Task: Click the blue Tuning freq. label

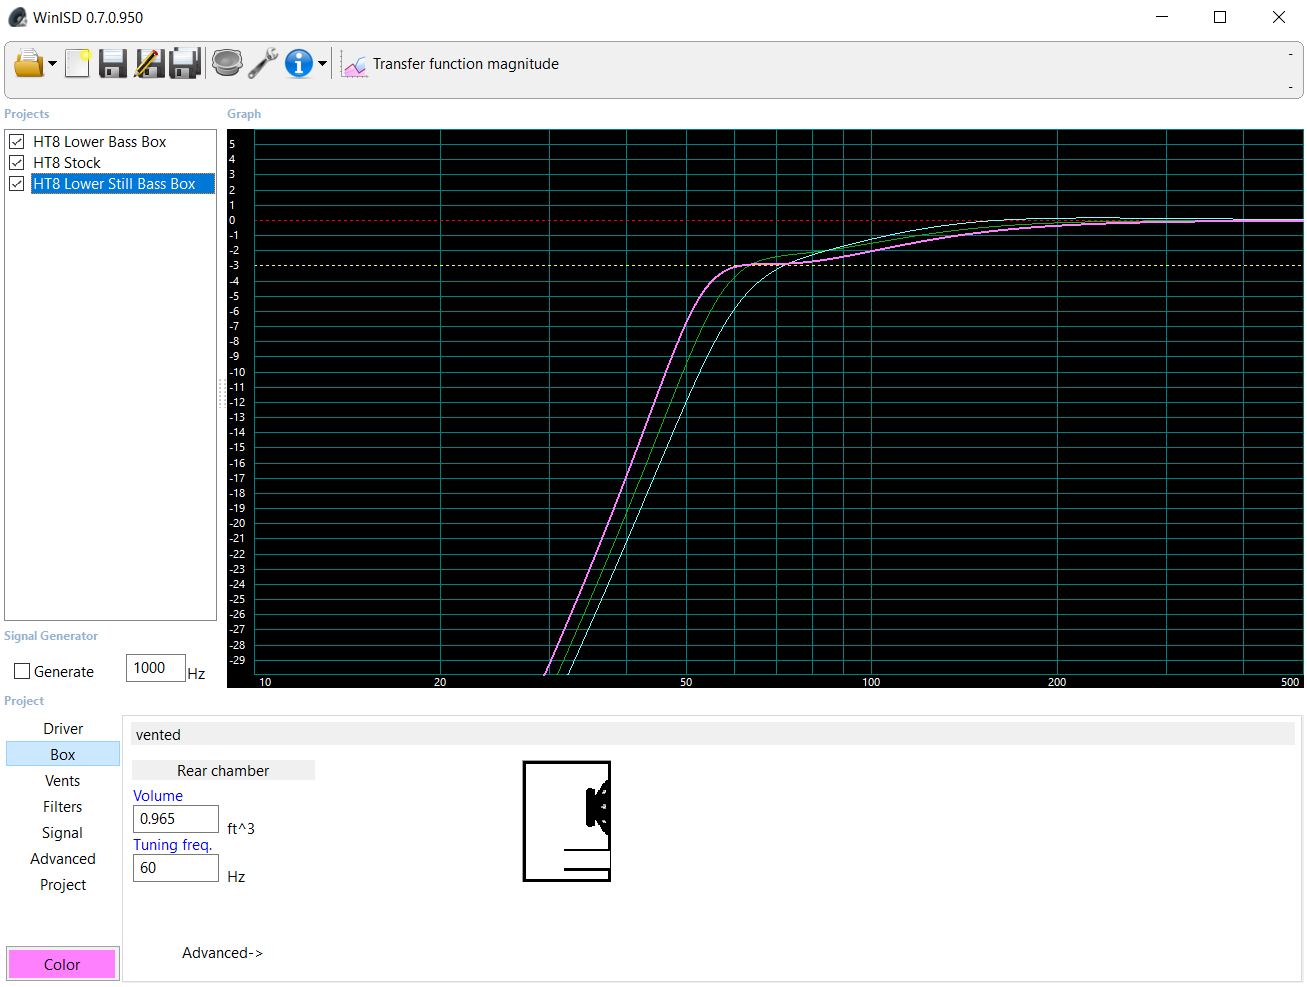Action: 173,845
